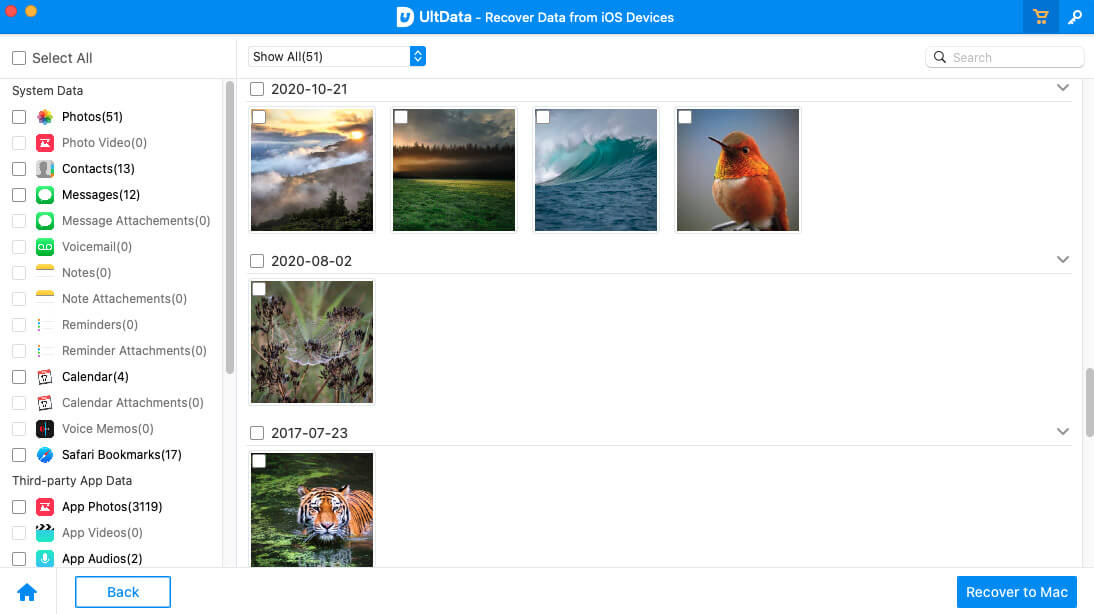Click the search magnifier icon

pyautogui.click(x=940, y=57)
